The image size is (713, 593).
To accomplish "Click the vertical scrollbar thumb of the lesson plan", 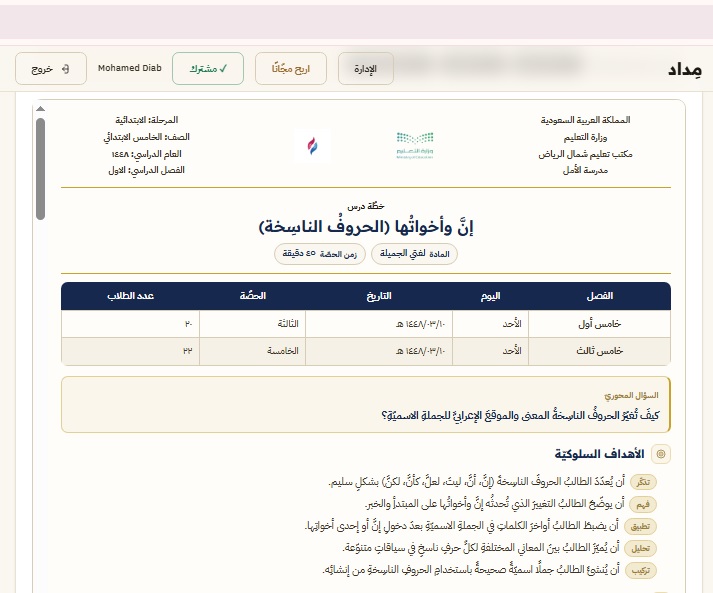I will pyautogui.click(x=40, y=169).
